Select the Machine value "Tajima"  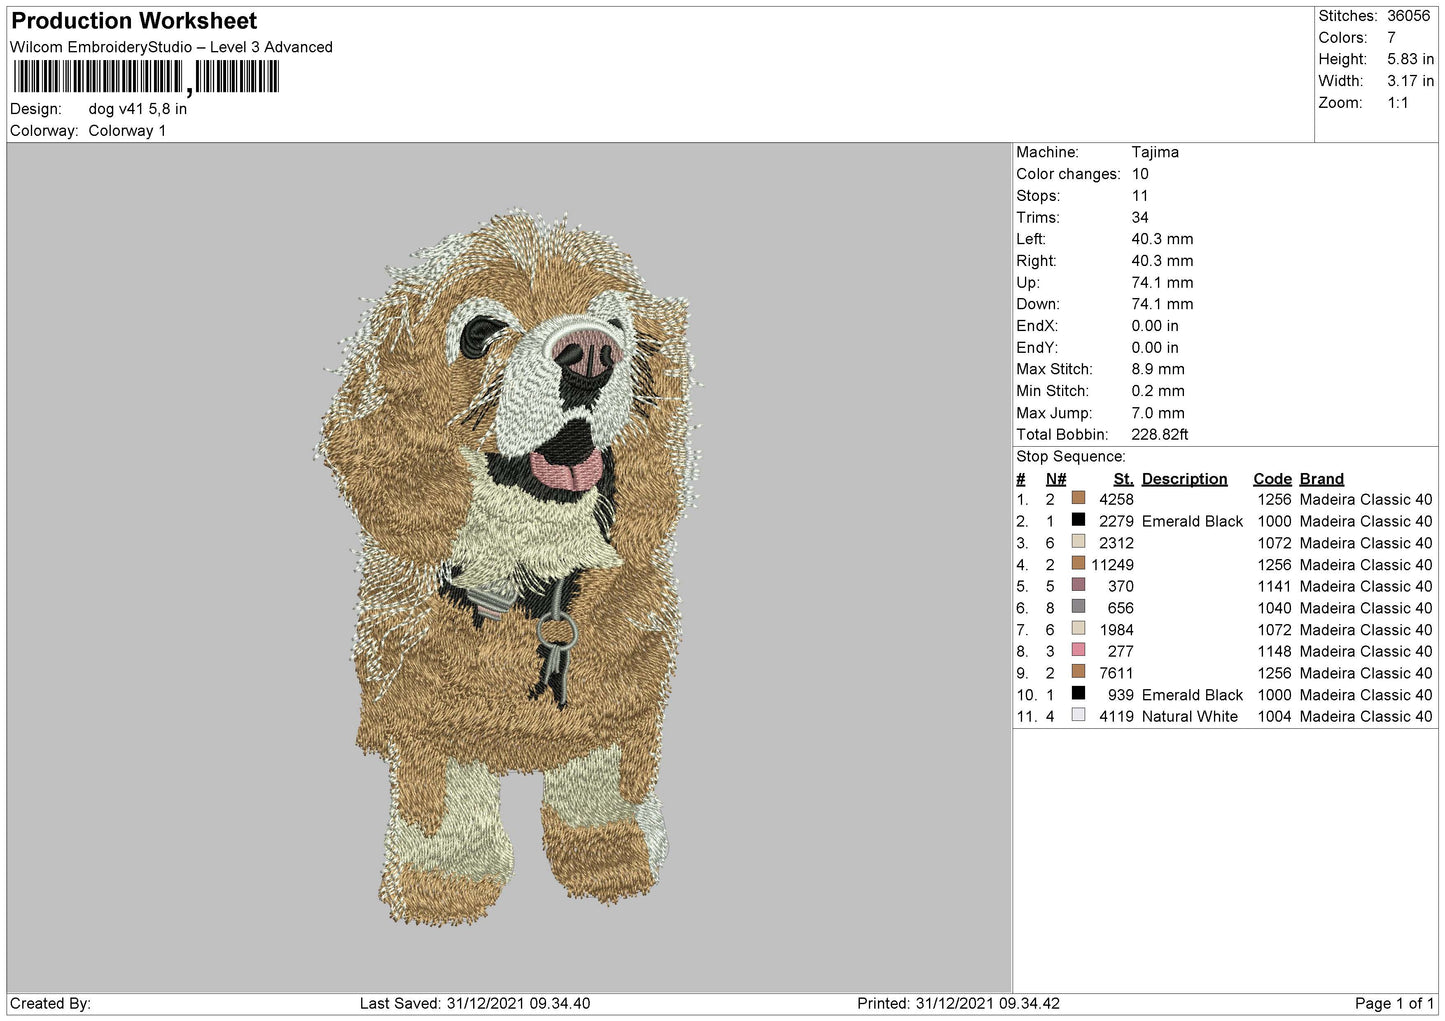coord(1155,152)
